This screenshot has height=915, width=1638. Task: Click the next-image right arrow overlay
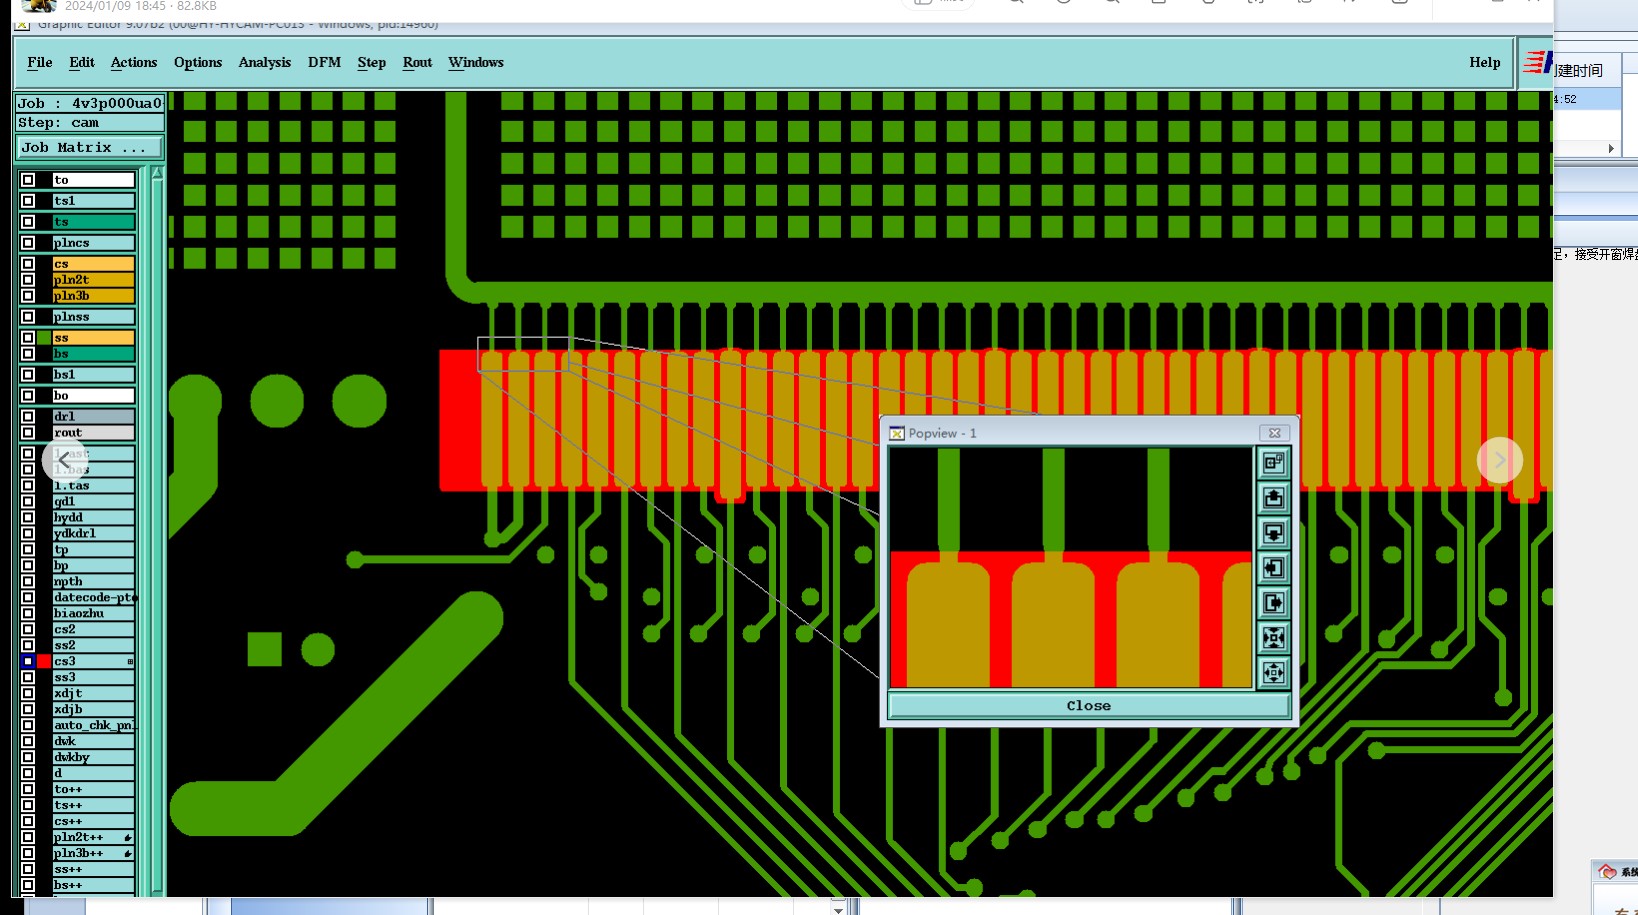tap(1499, 460)
